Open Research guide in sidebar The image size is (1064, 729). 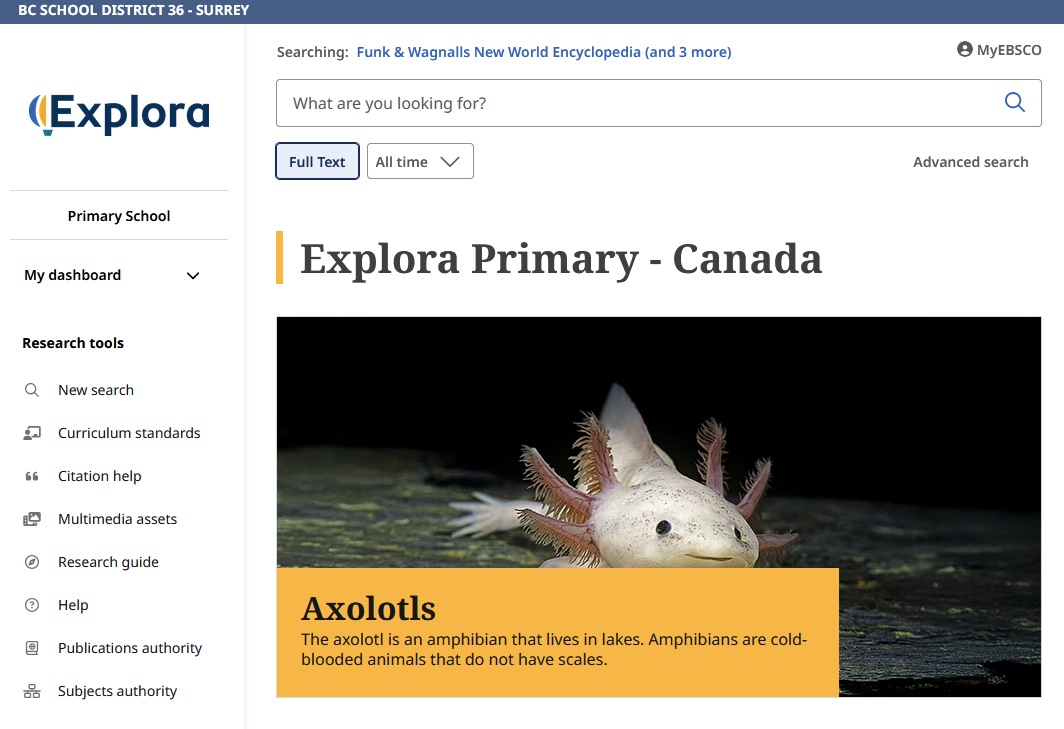[109, 562]
